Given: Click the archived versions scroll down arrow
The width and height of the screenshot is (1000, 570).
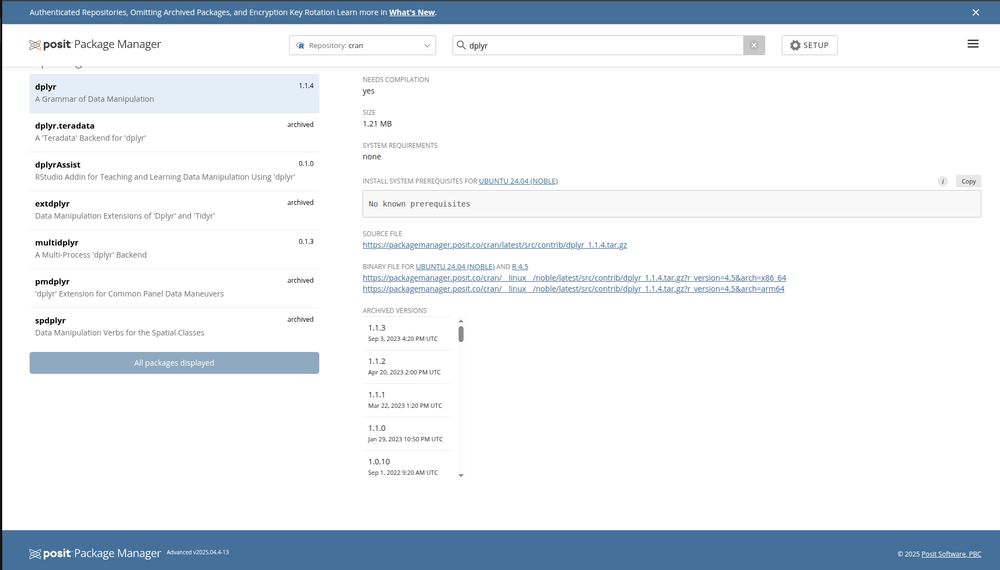Looking at the screenshot, I should [x=460, y=476].
